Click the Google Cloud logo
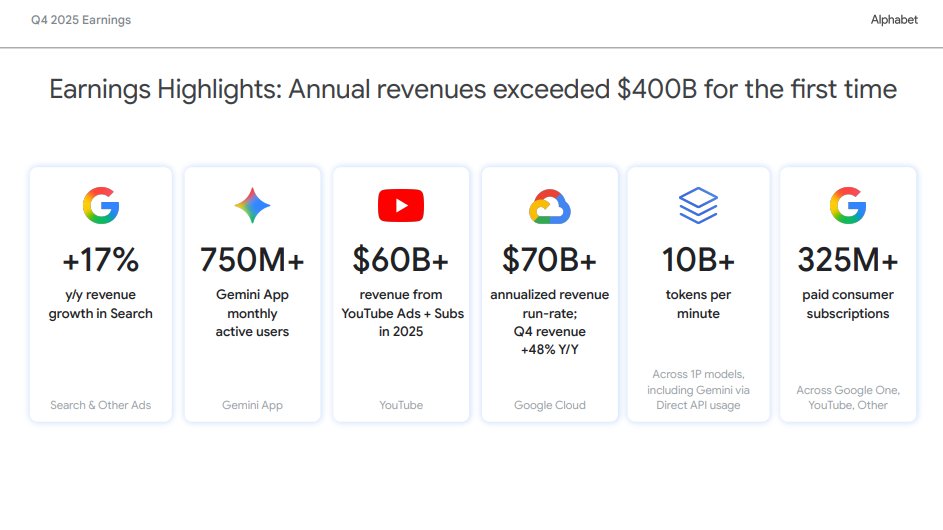Screen dimensions: 943x530 pyautogui.click(x=550, y=206)
